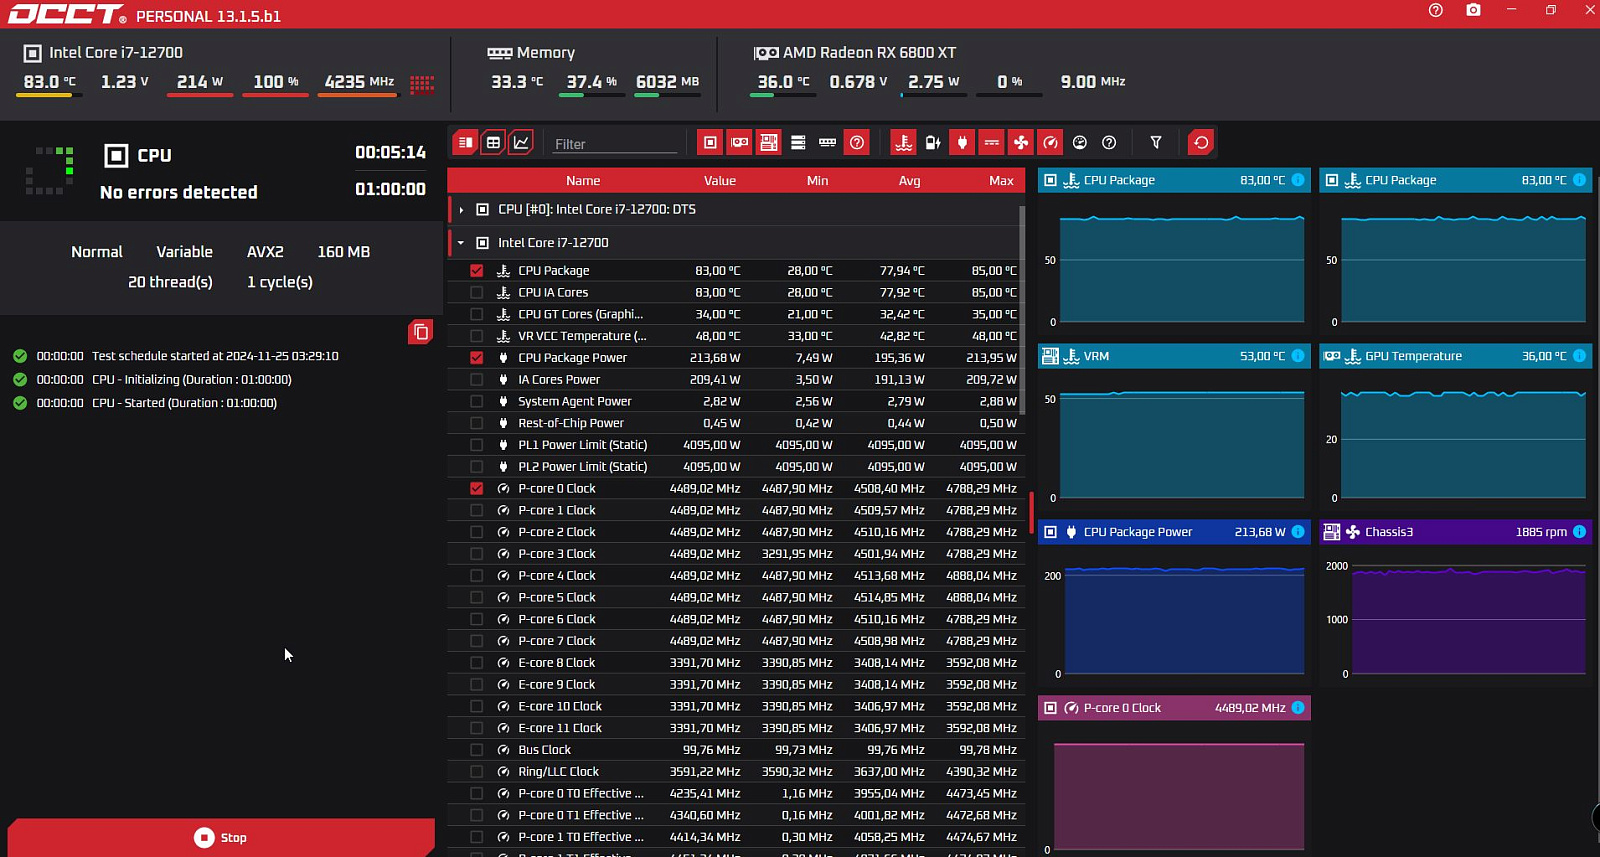Screen dimensions: 1600x857
Task: Open info for the CPU Package Power graph
Action: [1298, 532]
